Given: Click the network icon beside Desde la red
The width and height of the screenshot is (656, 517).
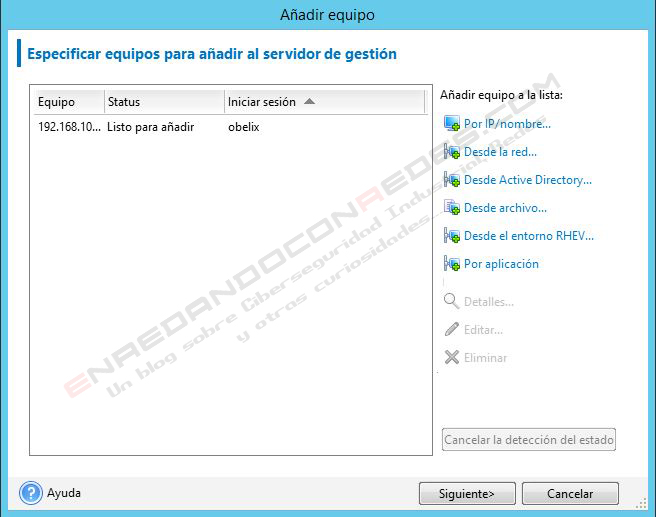Looking at the screenshot, I should pyautogui.click(x=451, y=152).
